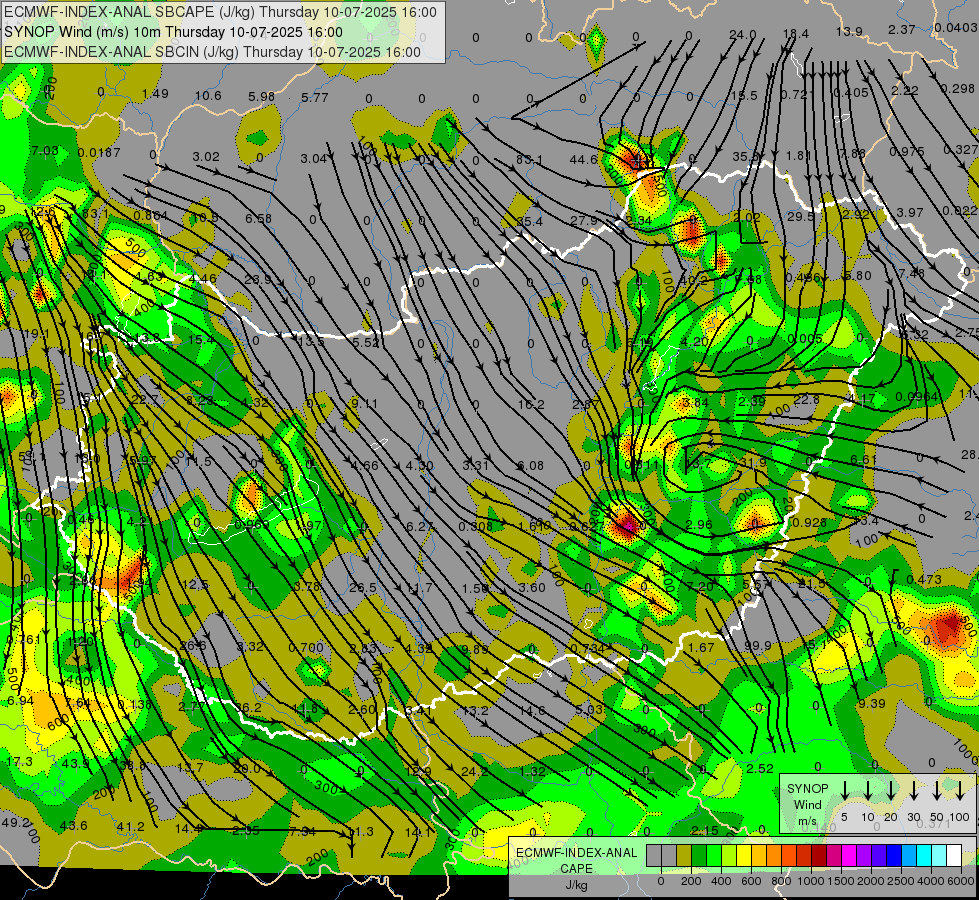Pick the olive CAPE legend swatch
This screenshot has width=979, height=900.
pyautogui.click(x=684, y=855)
